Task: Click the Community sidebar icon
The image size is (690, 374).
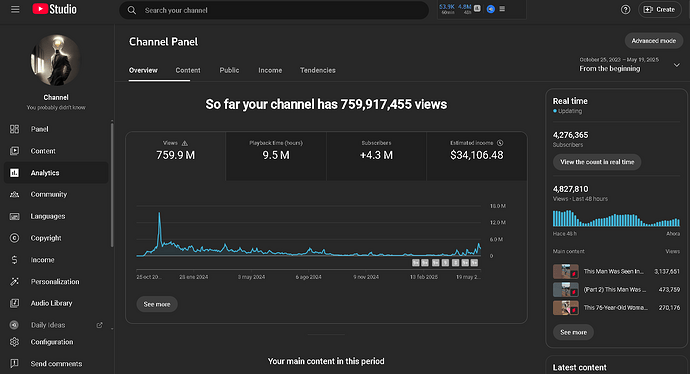Action: [x=15, y=194]
